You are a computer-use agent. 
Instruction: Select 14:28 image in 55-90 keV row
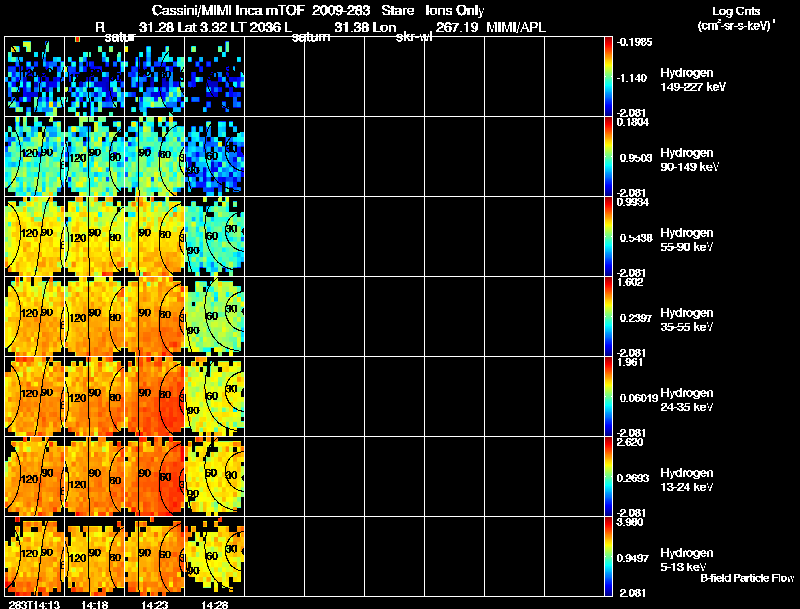pyautogui.click(x=214, y=236)
